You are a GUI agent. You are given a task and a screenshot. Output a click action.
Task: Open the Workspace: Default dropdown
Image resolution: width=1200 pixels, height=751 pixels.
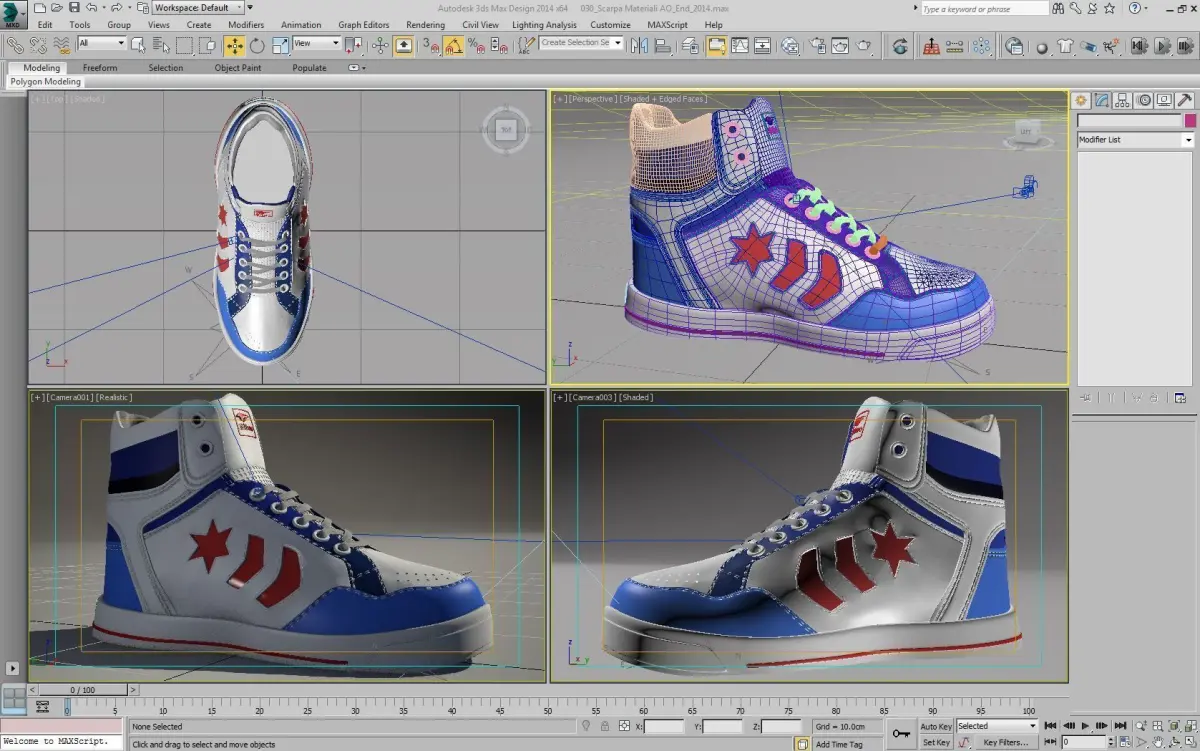click(x=197, y=7)
